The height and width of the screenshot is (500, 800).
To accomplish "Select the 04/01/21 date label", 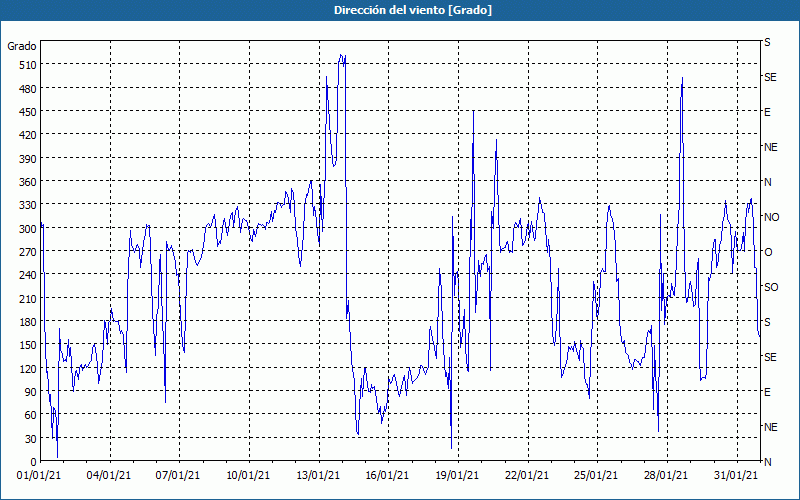I will coord(109,476).
